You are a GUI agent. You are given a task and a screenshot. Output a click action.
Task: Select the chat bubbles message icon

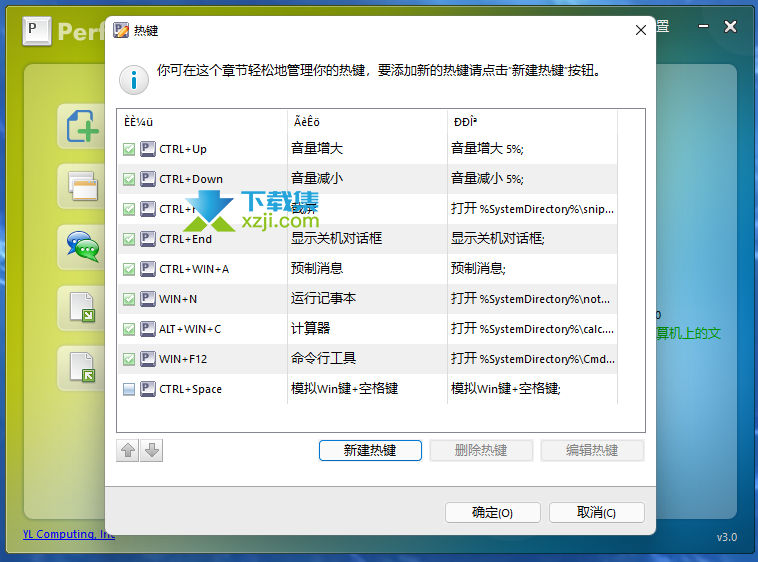[83, 246]
